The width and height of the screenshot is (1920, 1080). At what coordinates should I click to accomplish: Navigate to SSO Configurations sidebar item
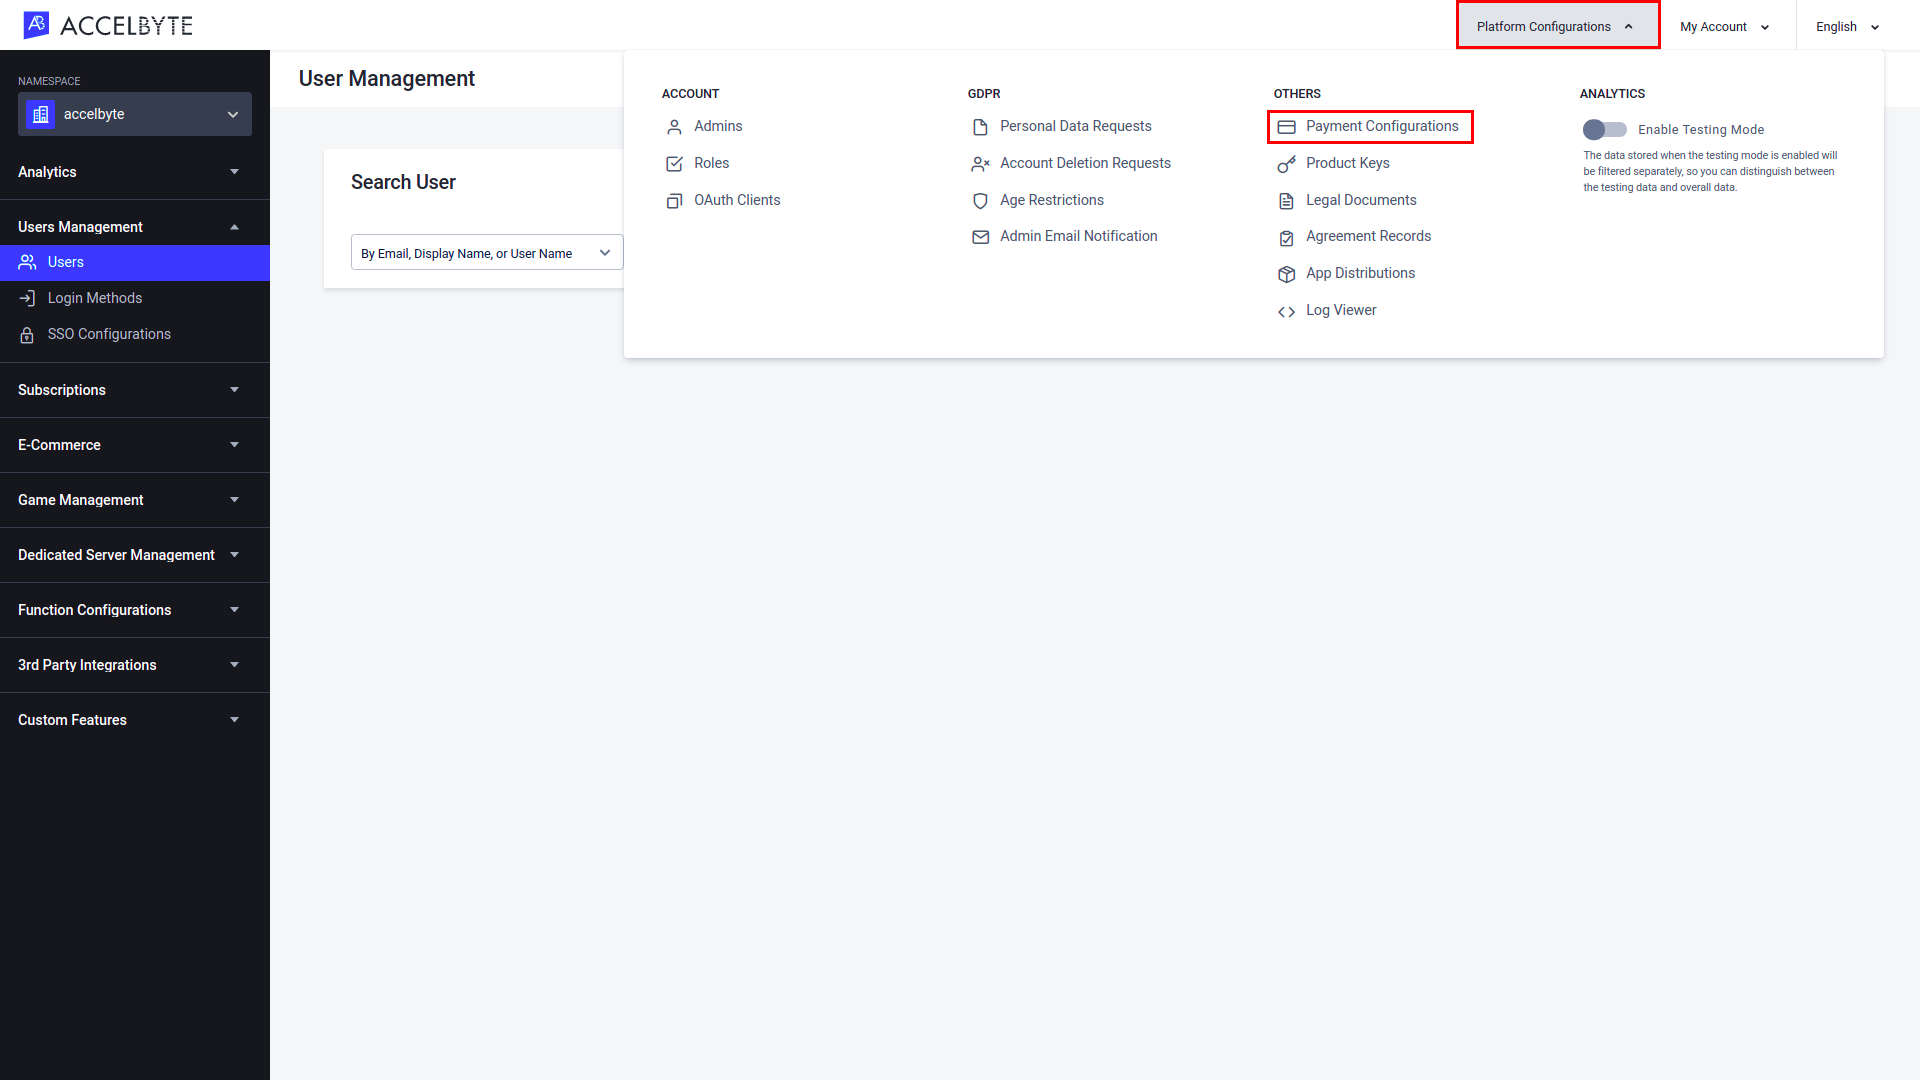pos(108,332)
